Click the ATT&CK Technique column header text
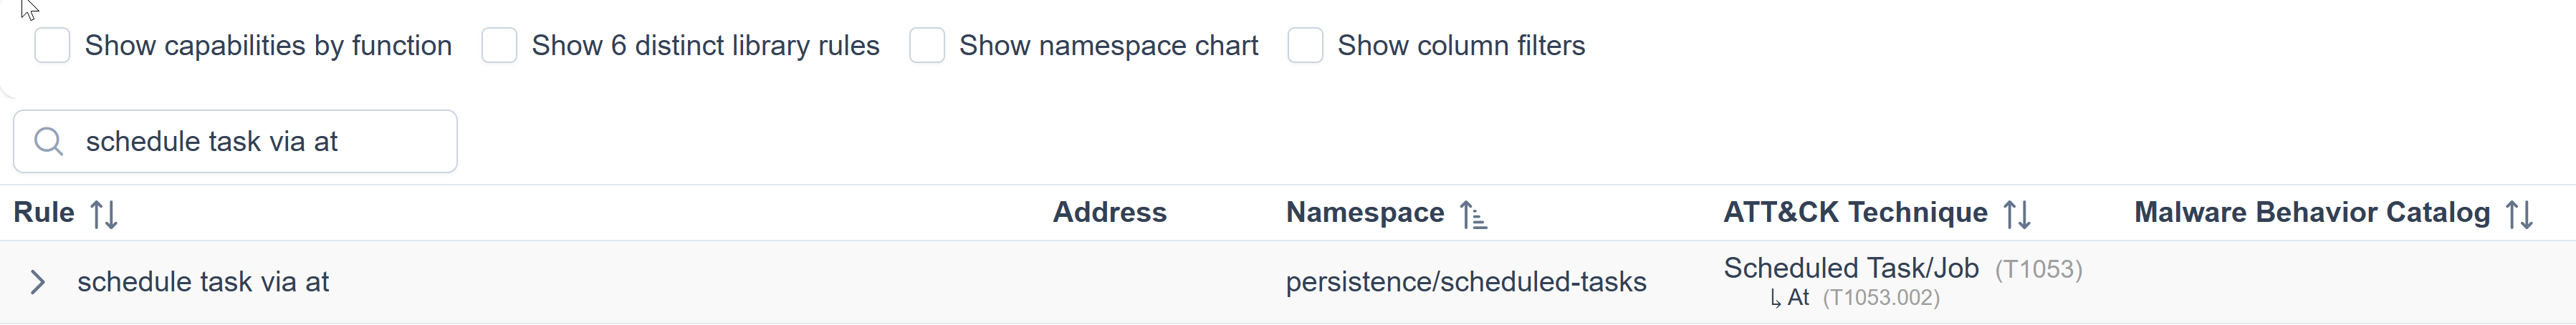The image size is (2576, 325). click(1855, 213)
